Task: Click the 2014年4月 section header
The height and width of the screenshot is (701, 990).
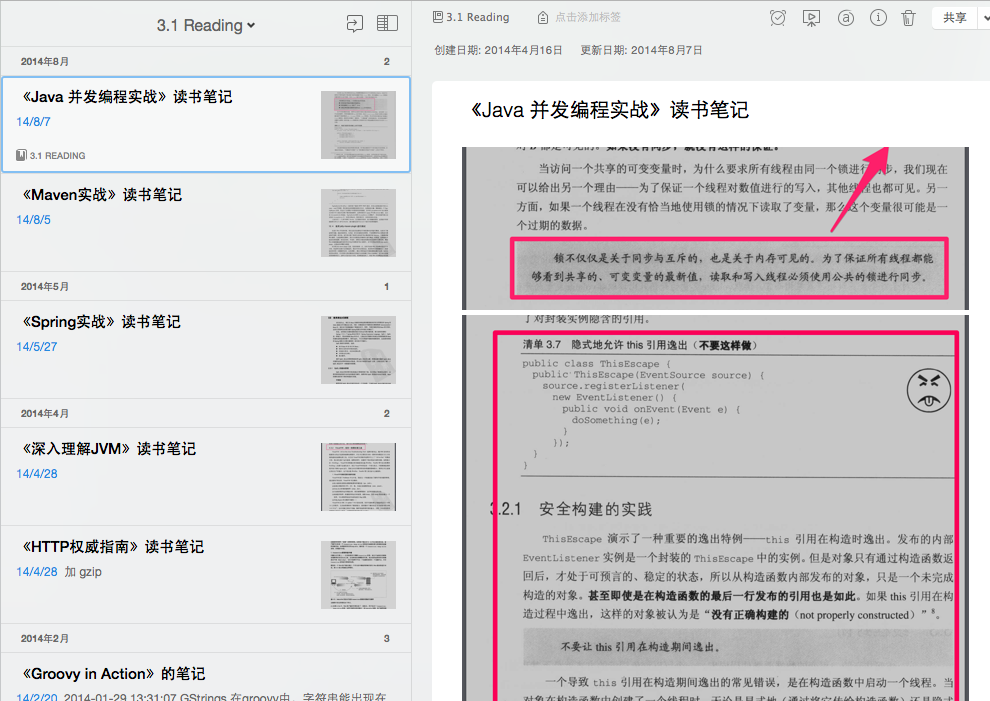Action: point(206,413)
